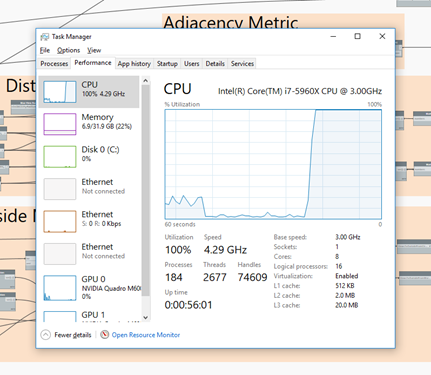Click the processes count 184
431x375 pixels.
[174, 277]
